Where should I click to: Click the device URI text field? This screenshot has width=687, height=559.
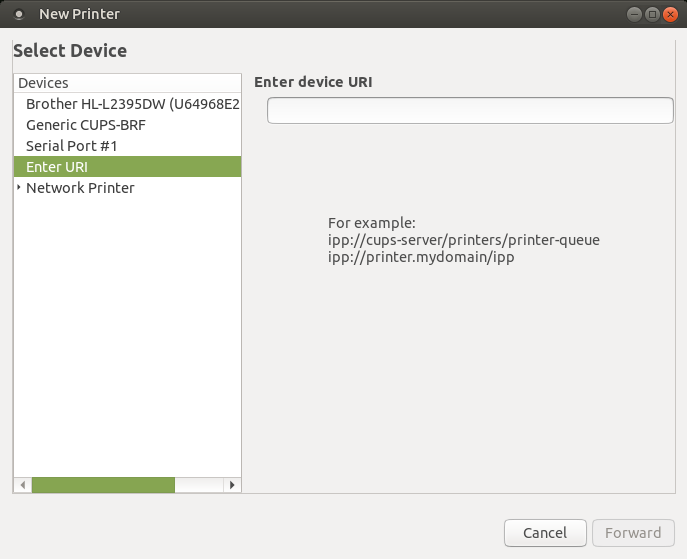[x=470, y=110]
